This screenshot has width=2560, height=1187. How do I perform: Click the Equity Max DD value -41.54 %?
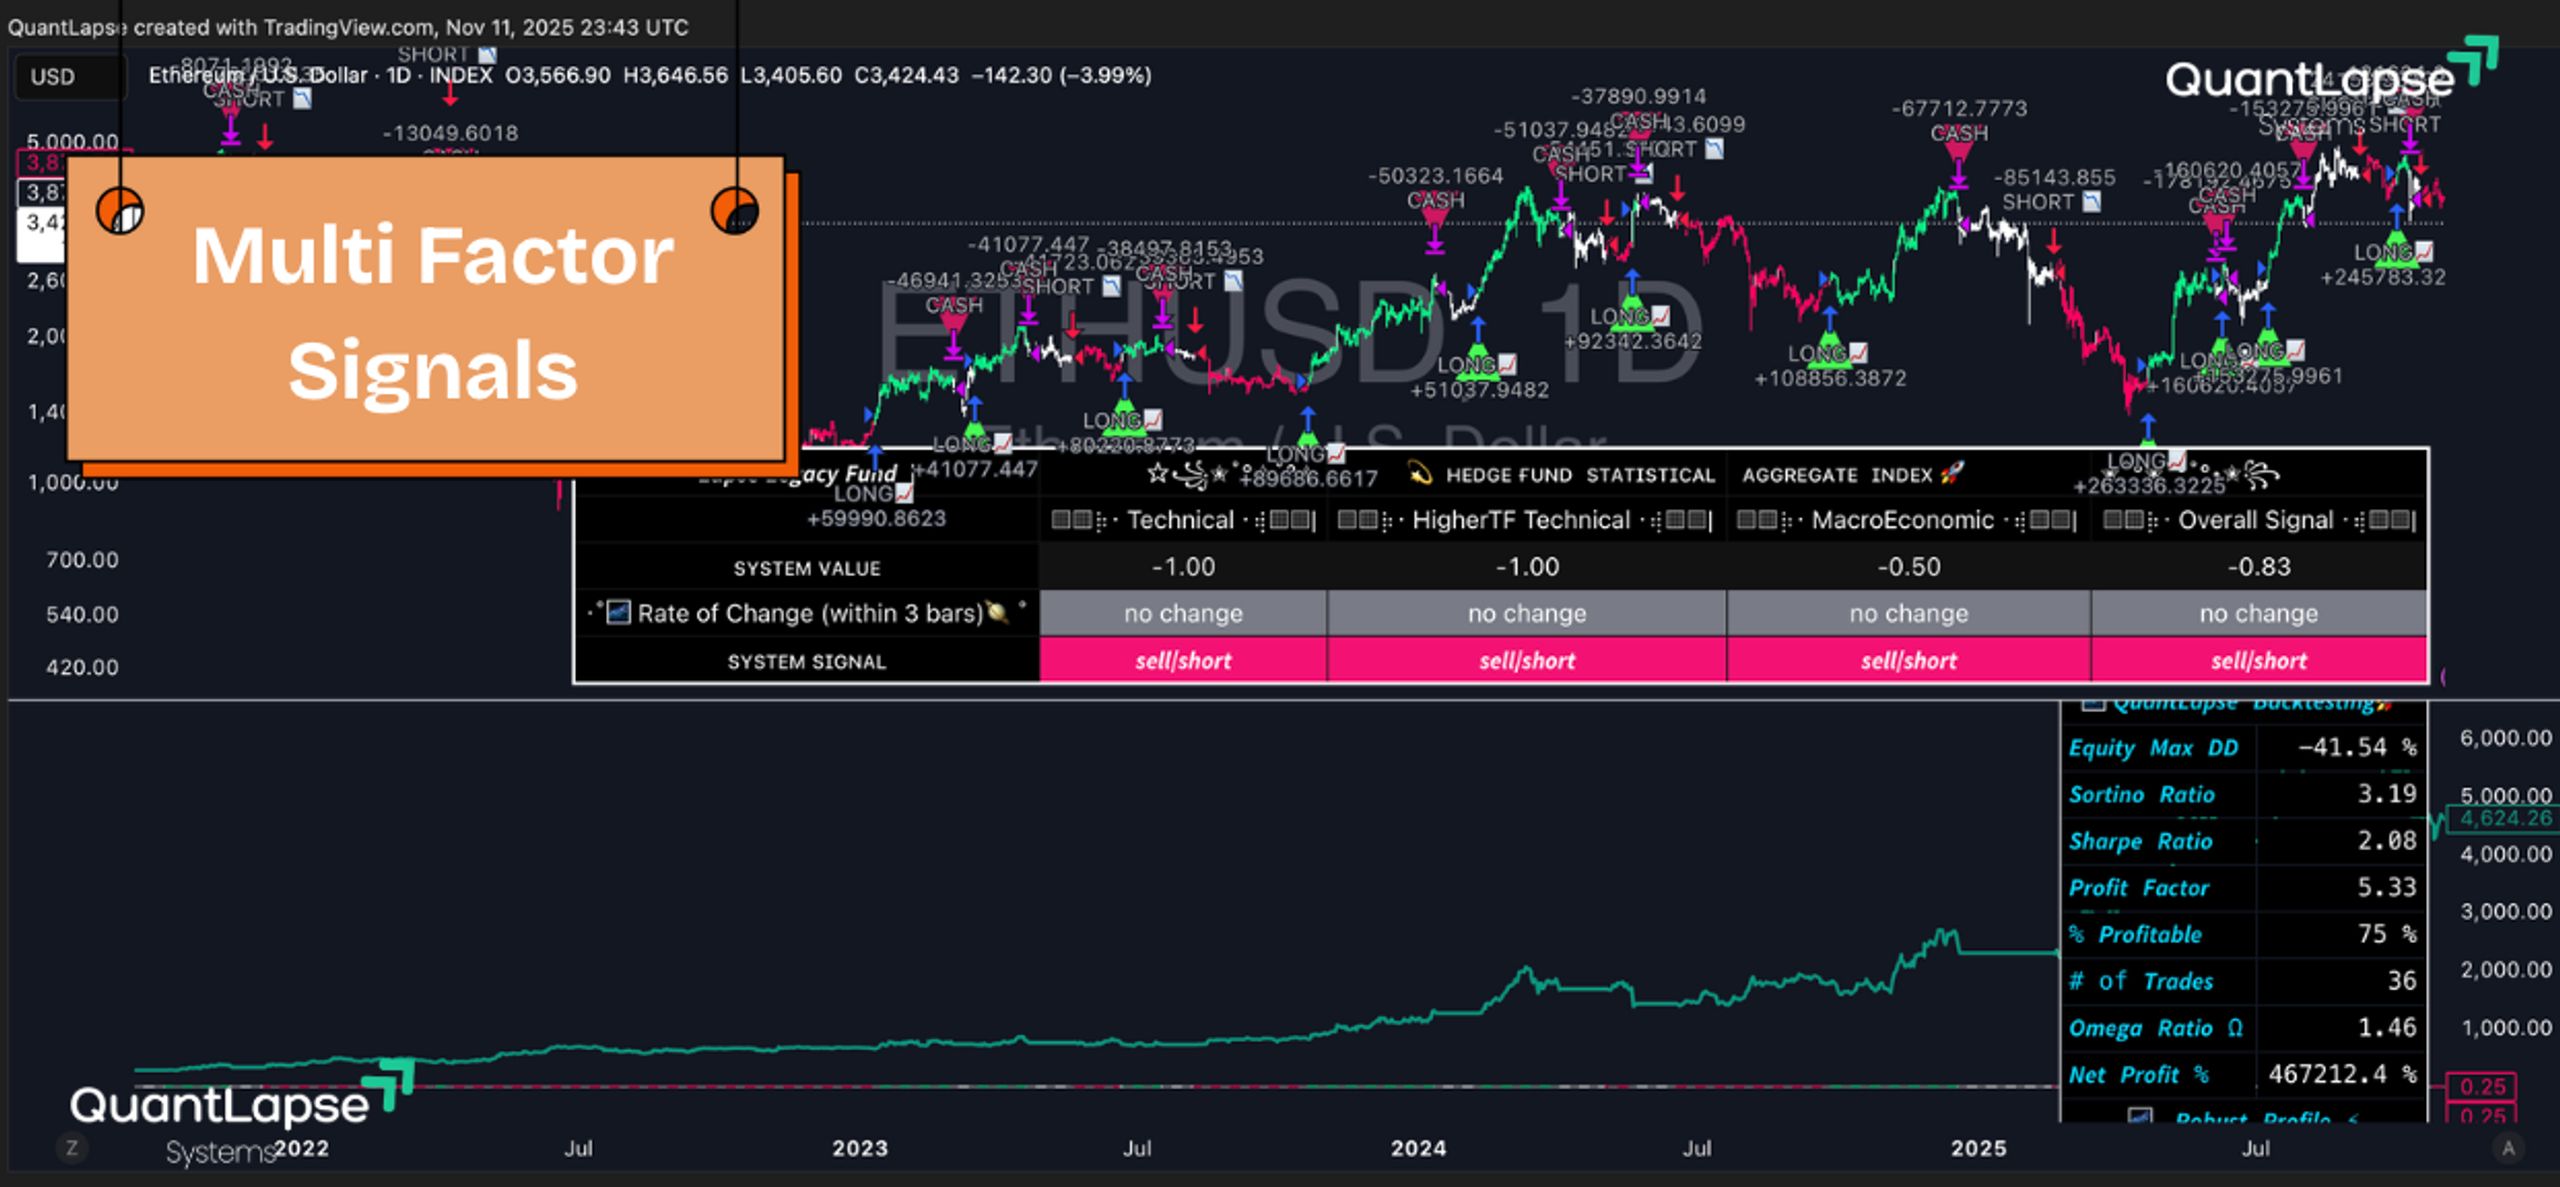[2357, 747]
